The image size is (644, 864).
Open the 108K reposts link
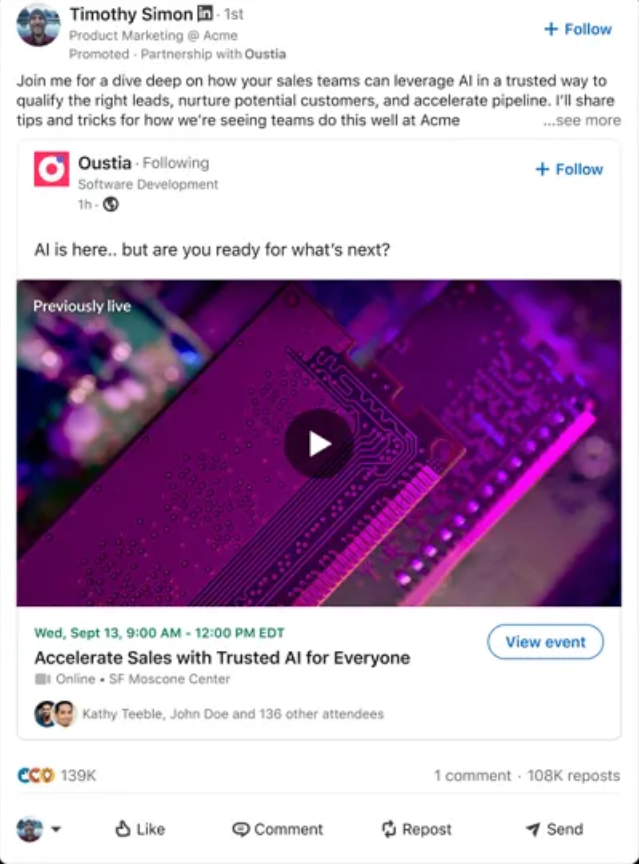pos(573,775)
